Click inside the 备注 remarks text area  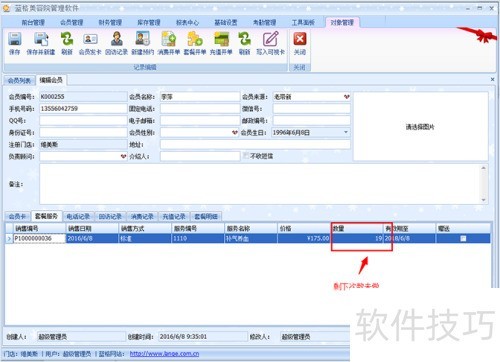point(260,184)
